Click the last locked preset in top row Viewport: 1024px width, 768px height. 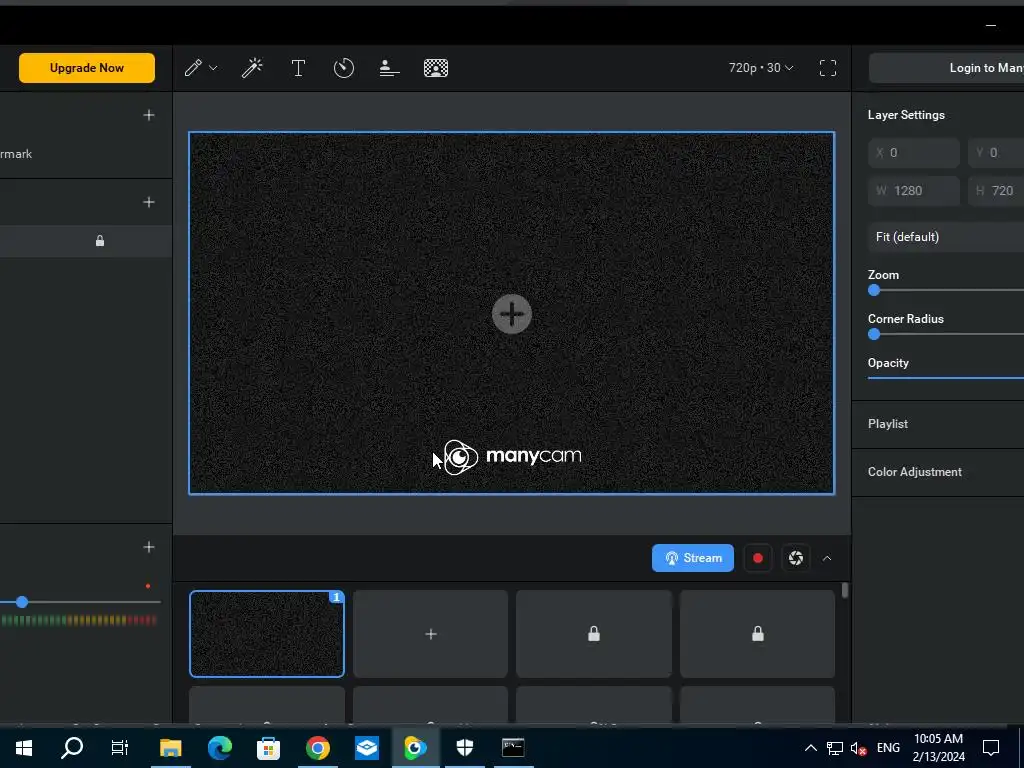[x=758, y=633]
